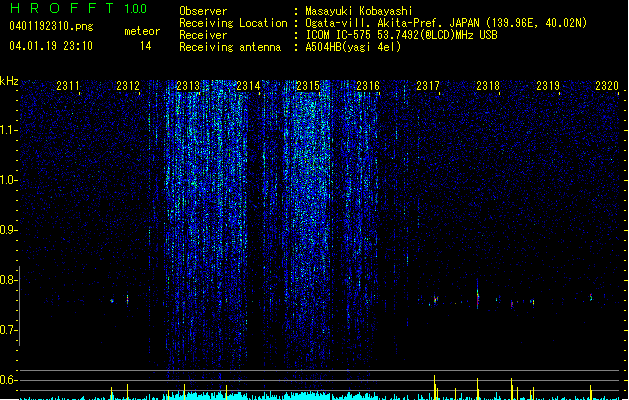The width and height of the screenshot is (629, 400).
Task: Click the 2311 time marker
Action: tap(68, 86)
